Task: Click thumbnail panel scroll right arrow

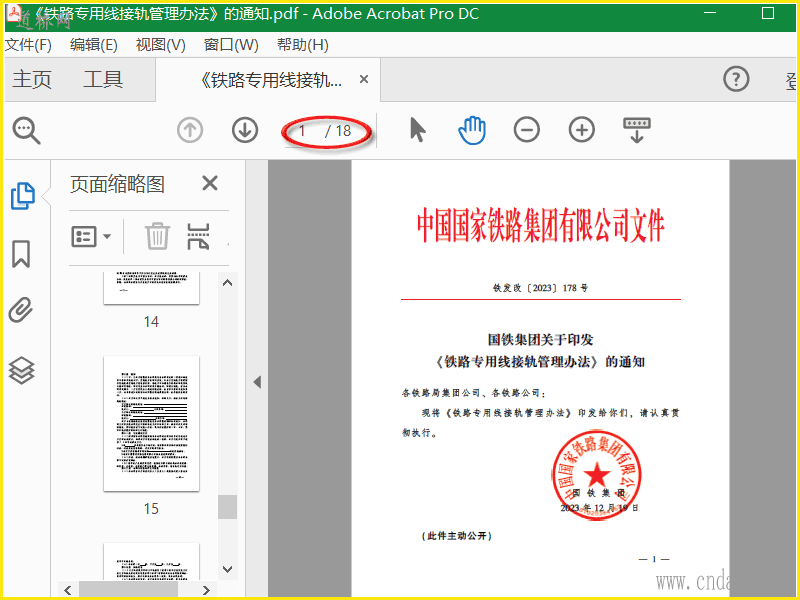Action: [x=206, y=590]
